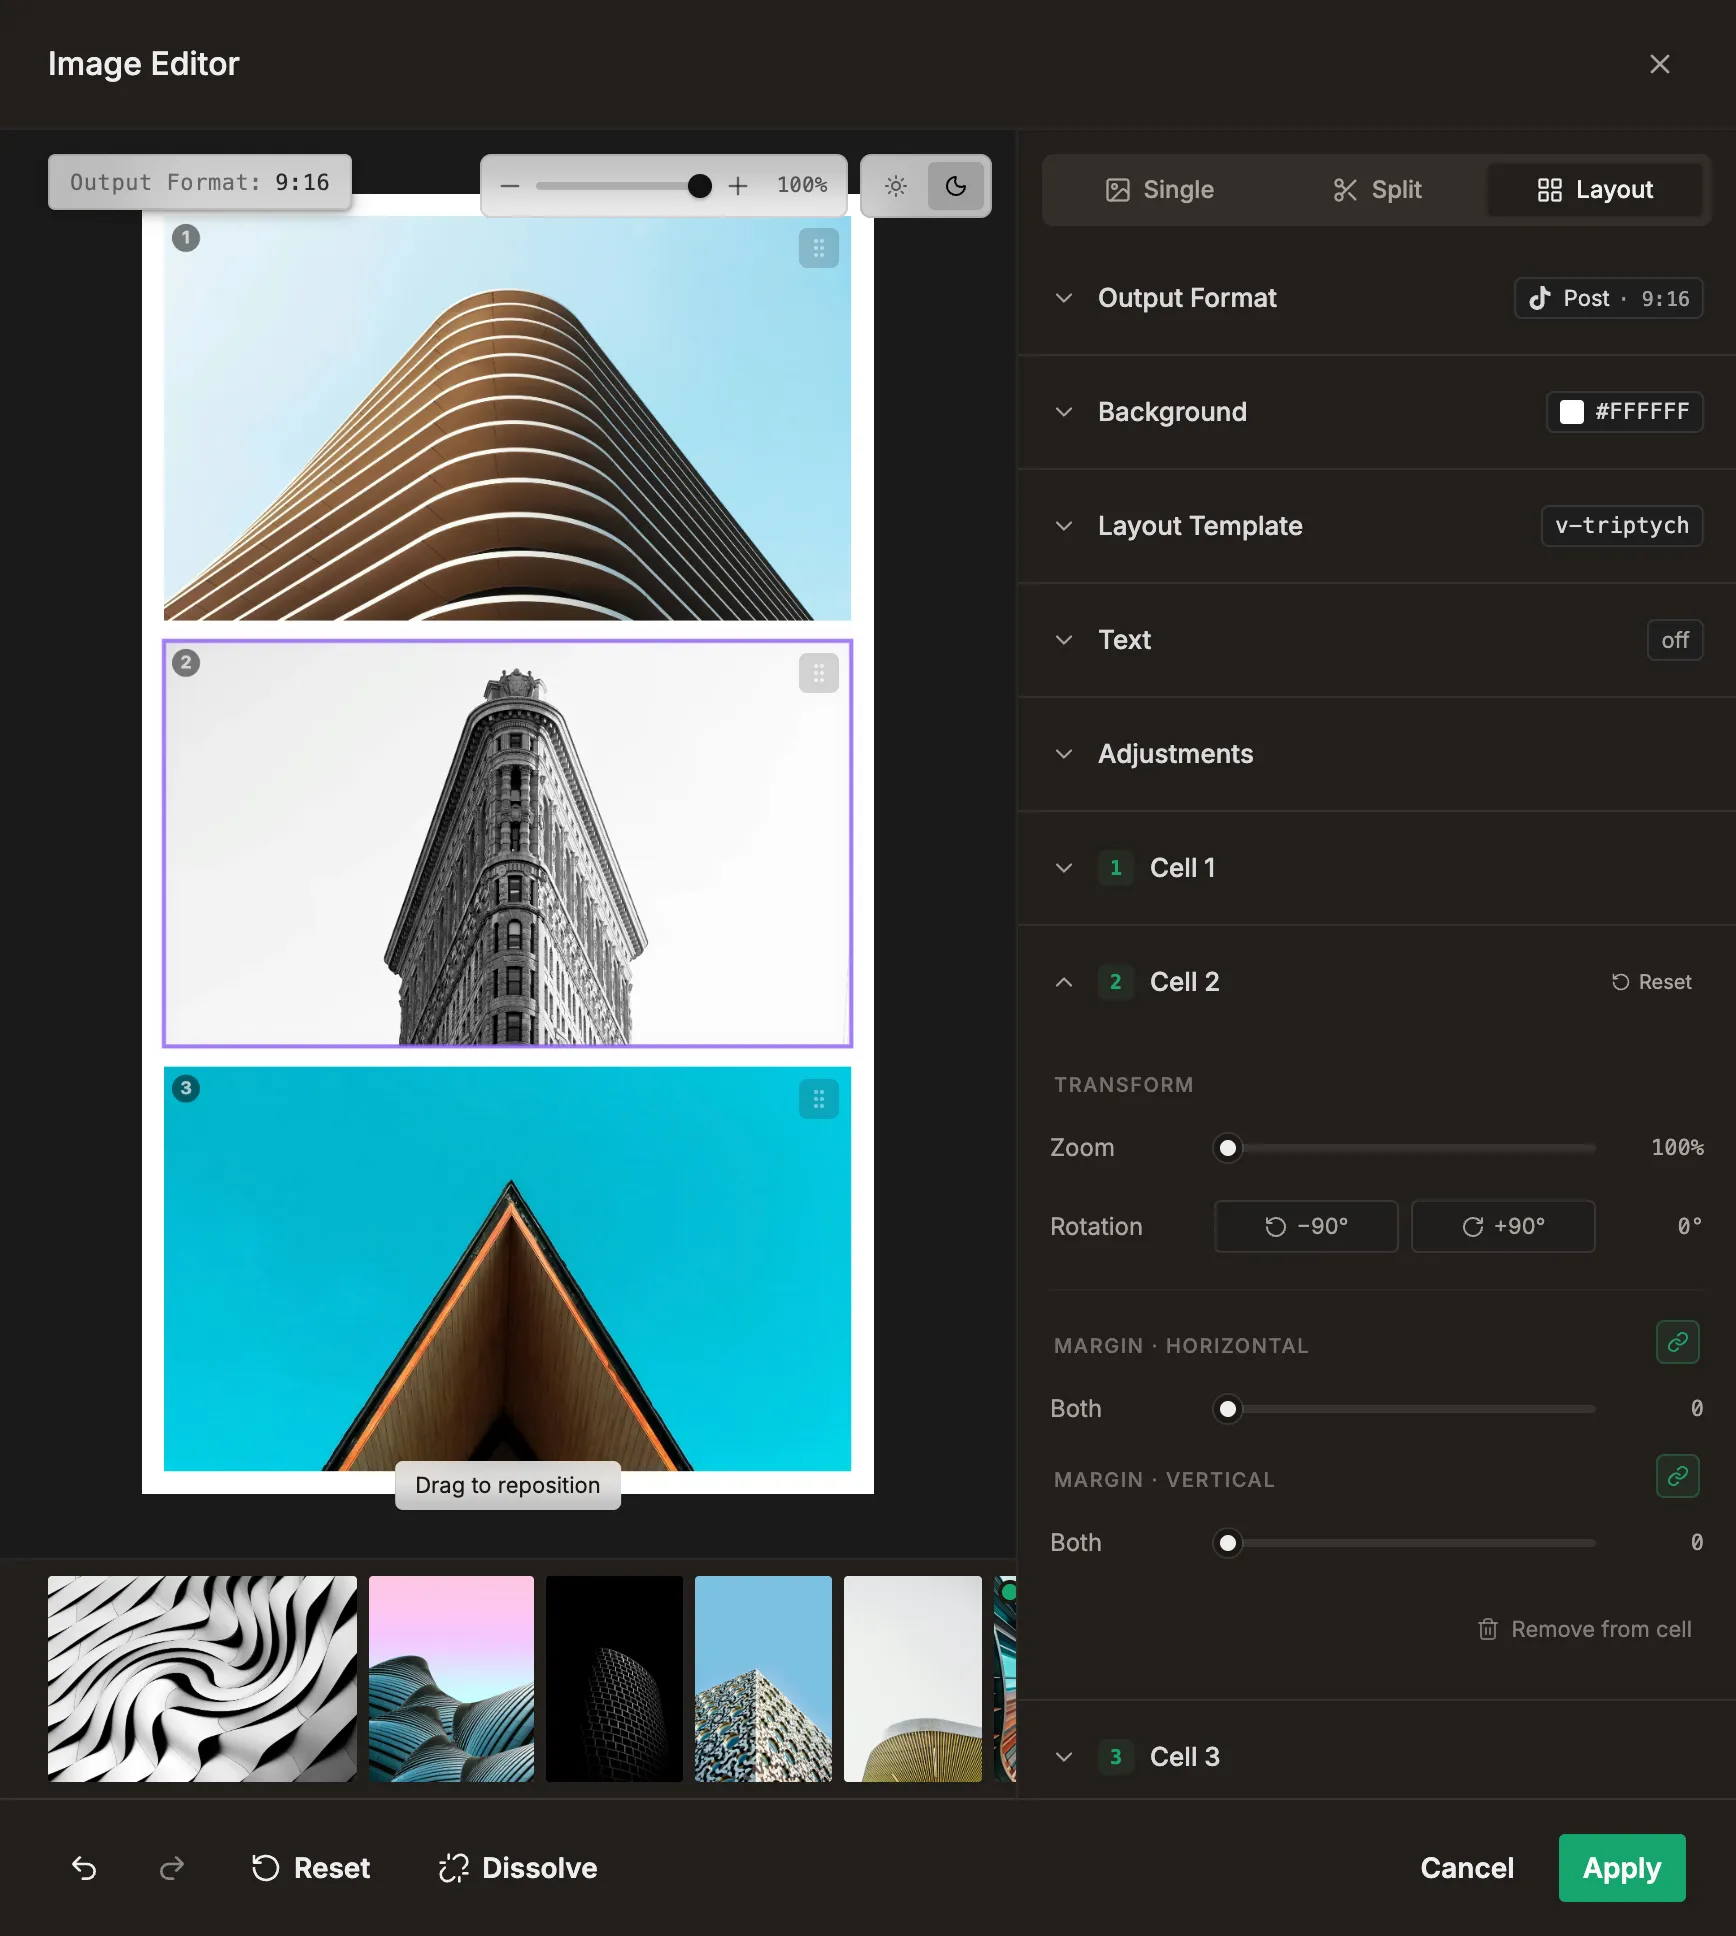Grab the drag handle on cell 3 image
This screenshot has height=1936, width=1736.
pos(819,1099)
